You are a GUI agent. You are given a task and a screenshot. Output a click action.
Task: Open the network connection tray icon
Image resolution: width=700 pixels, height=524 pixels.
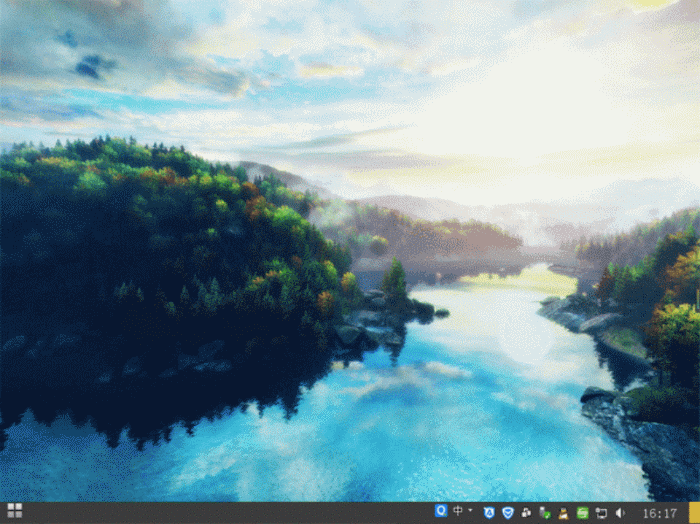601,513
